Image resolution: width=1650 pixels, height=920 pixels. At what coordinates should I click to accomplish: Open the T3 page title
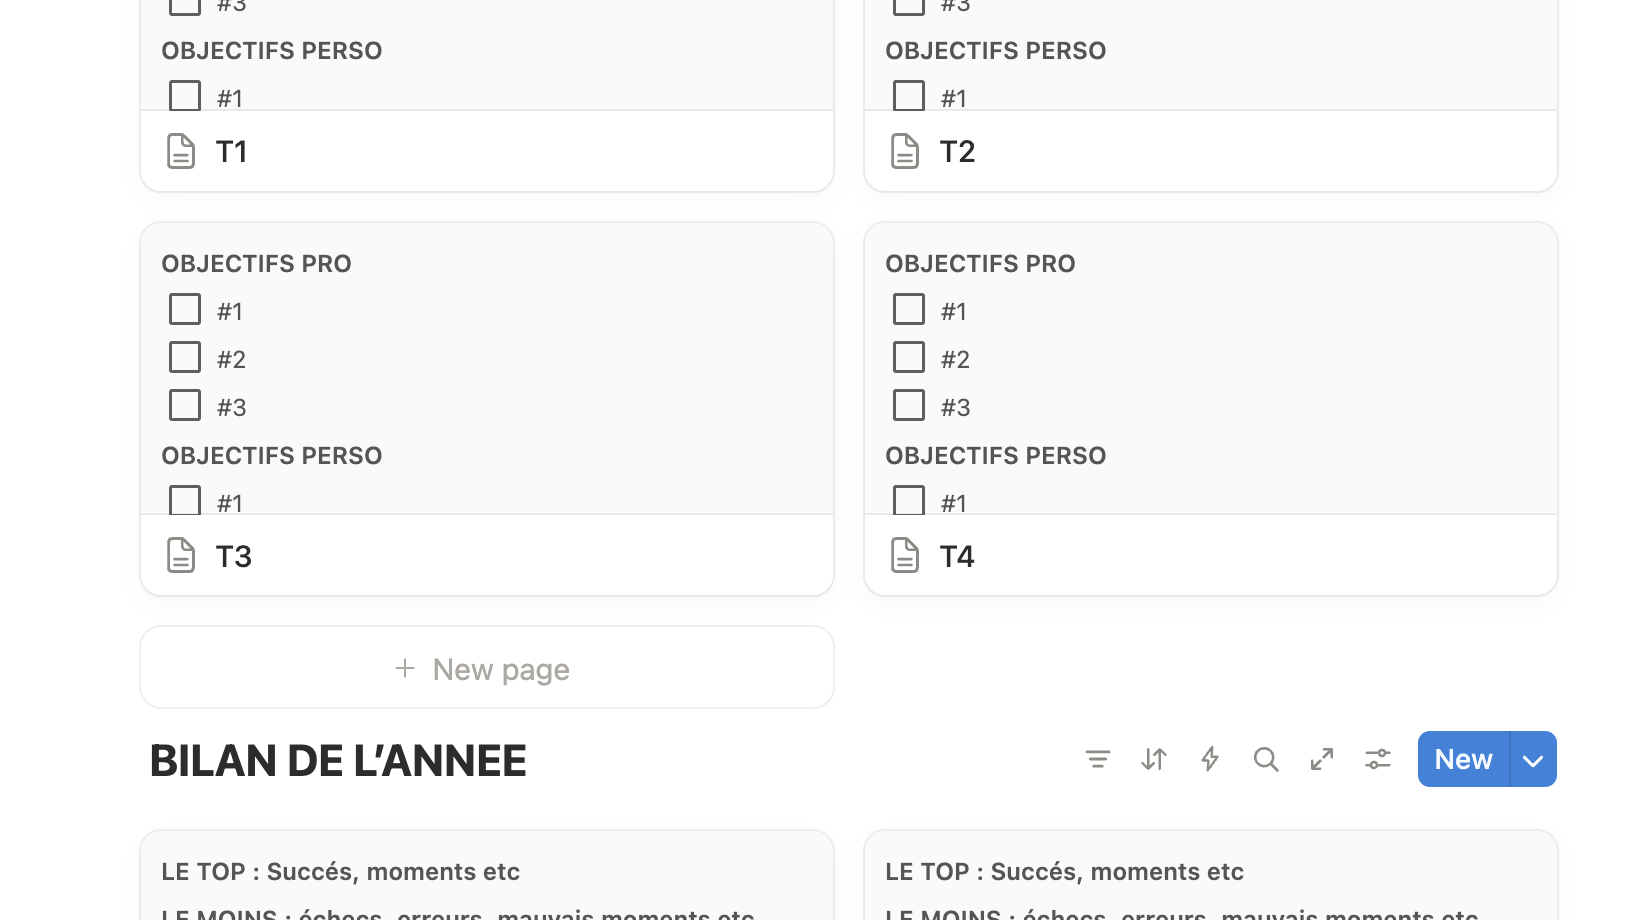click(x=234, y=556)
